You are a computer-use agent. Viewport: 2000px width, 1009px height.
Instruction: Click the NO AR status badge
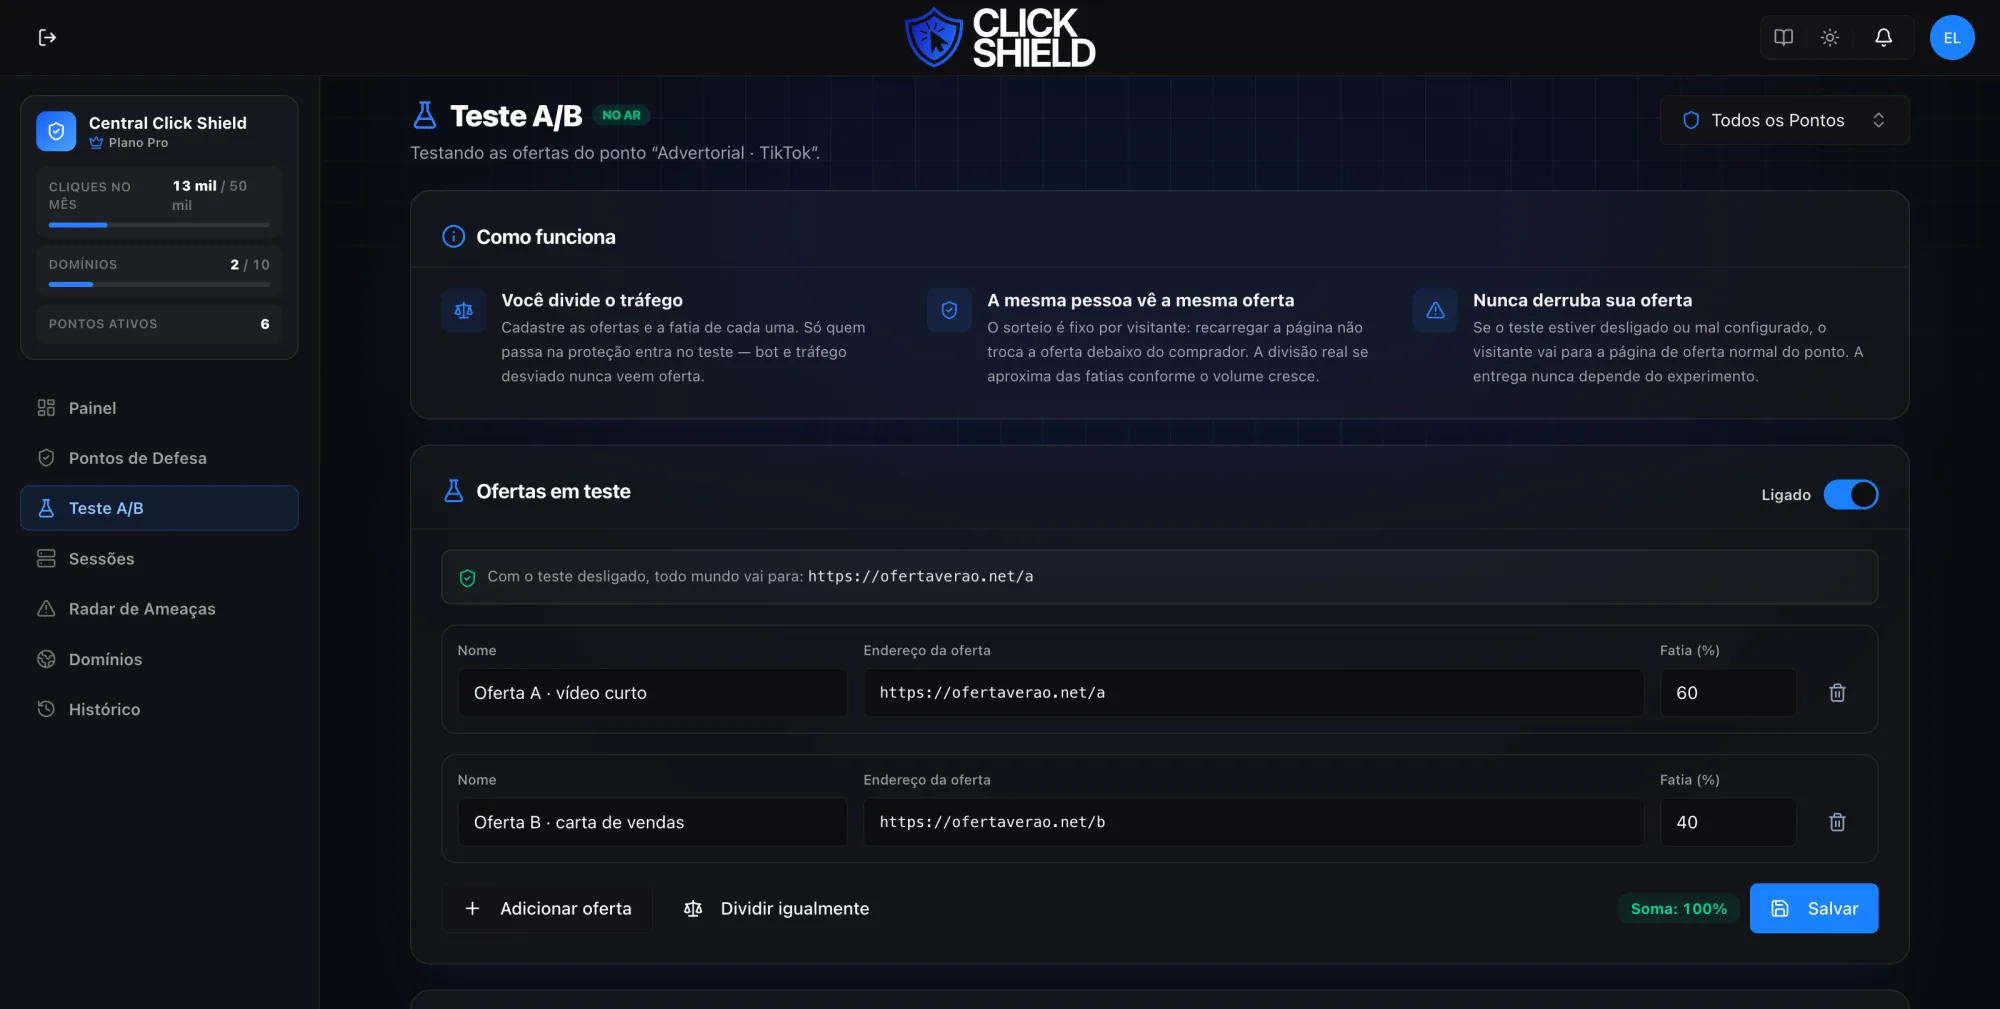point(621,115)
